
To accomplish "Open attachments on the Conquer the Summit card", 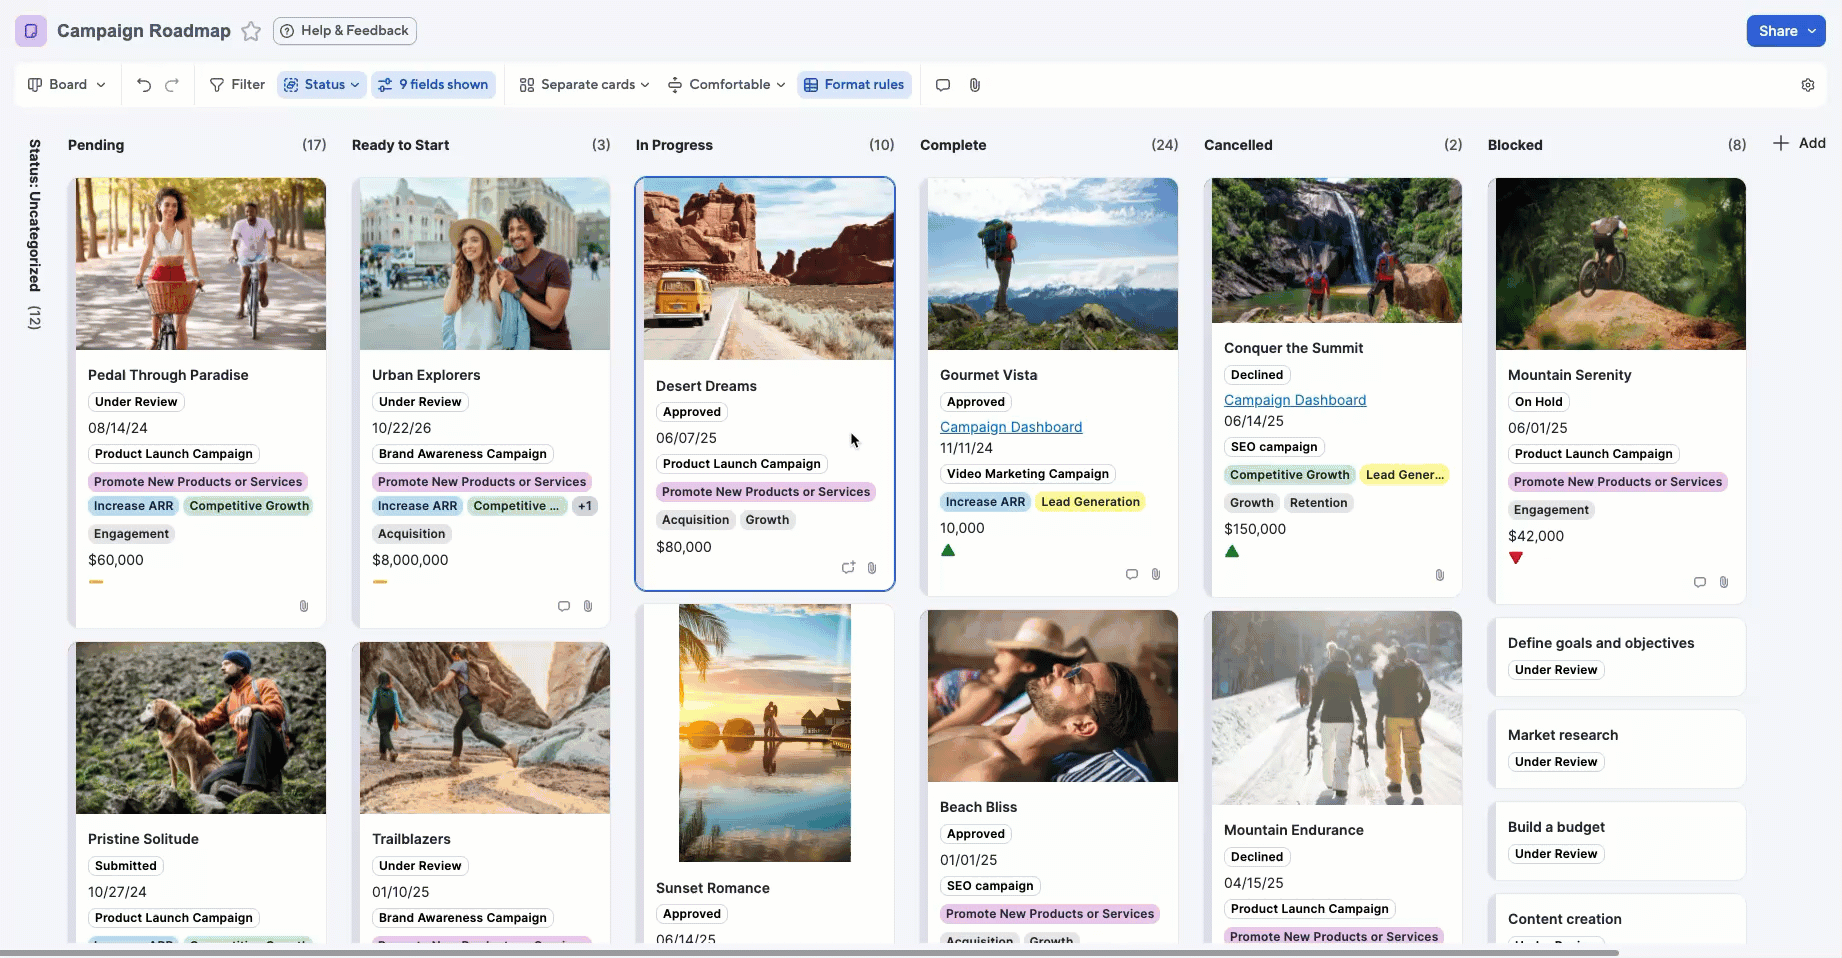I will (x=1439, y=575).
